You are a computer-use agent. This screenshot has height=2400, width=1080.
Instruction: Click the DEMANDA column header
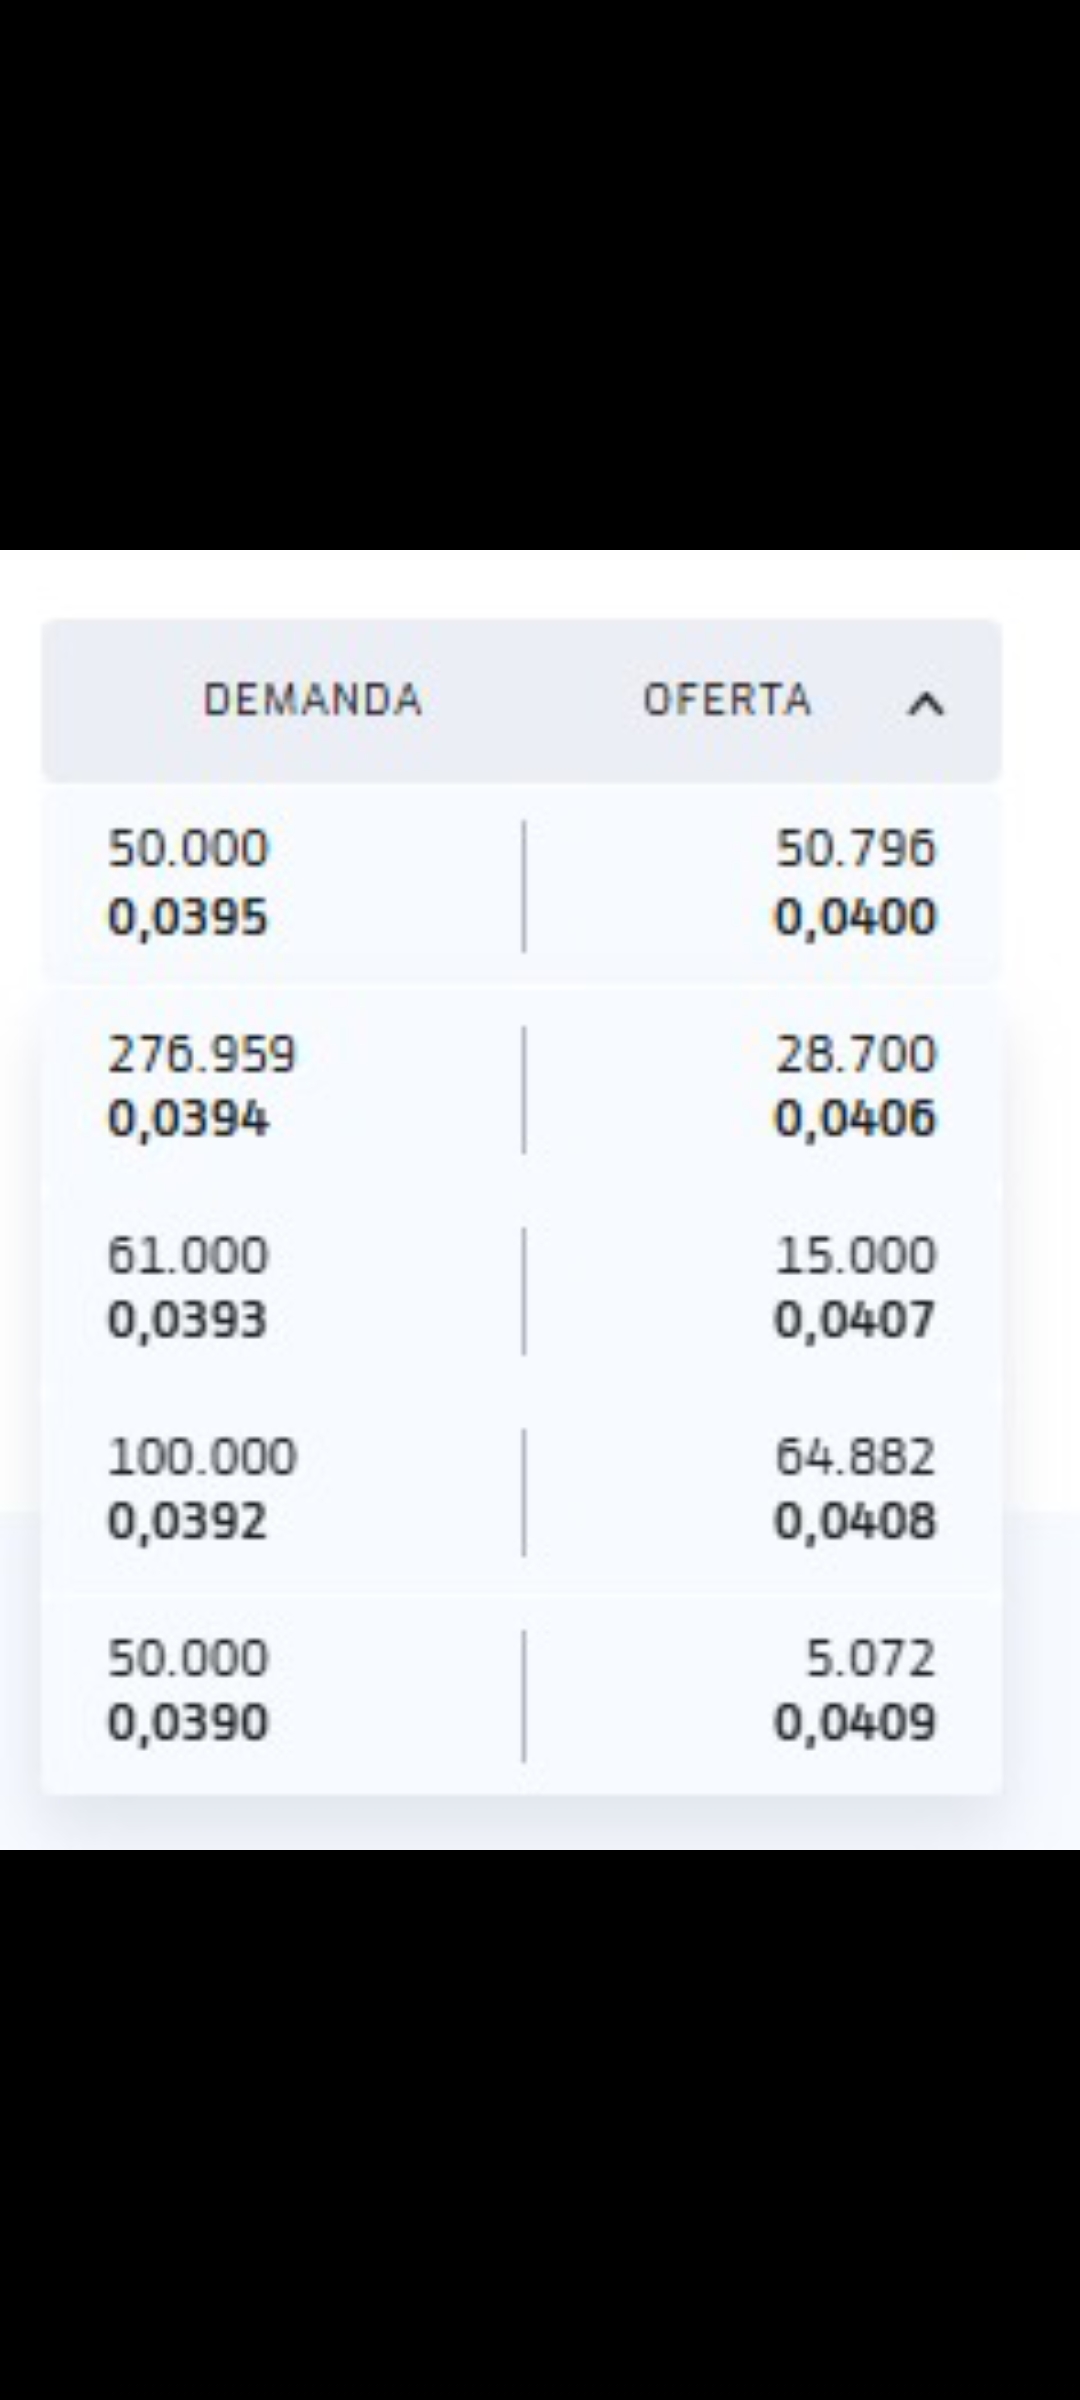click(313, 700)
